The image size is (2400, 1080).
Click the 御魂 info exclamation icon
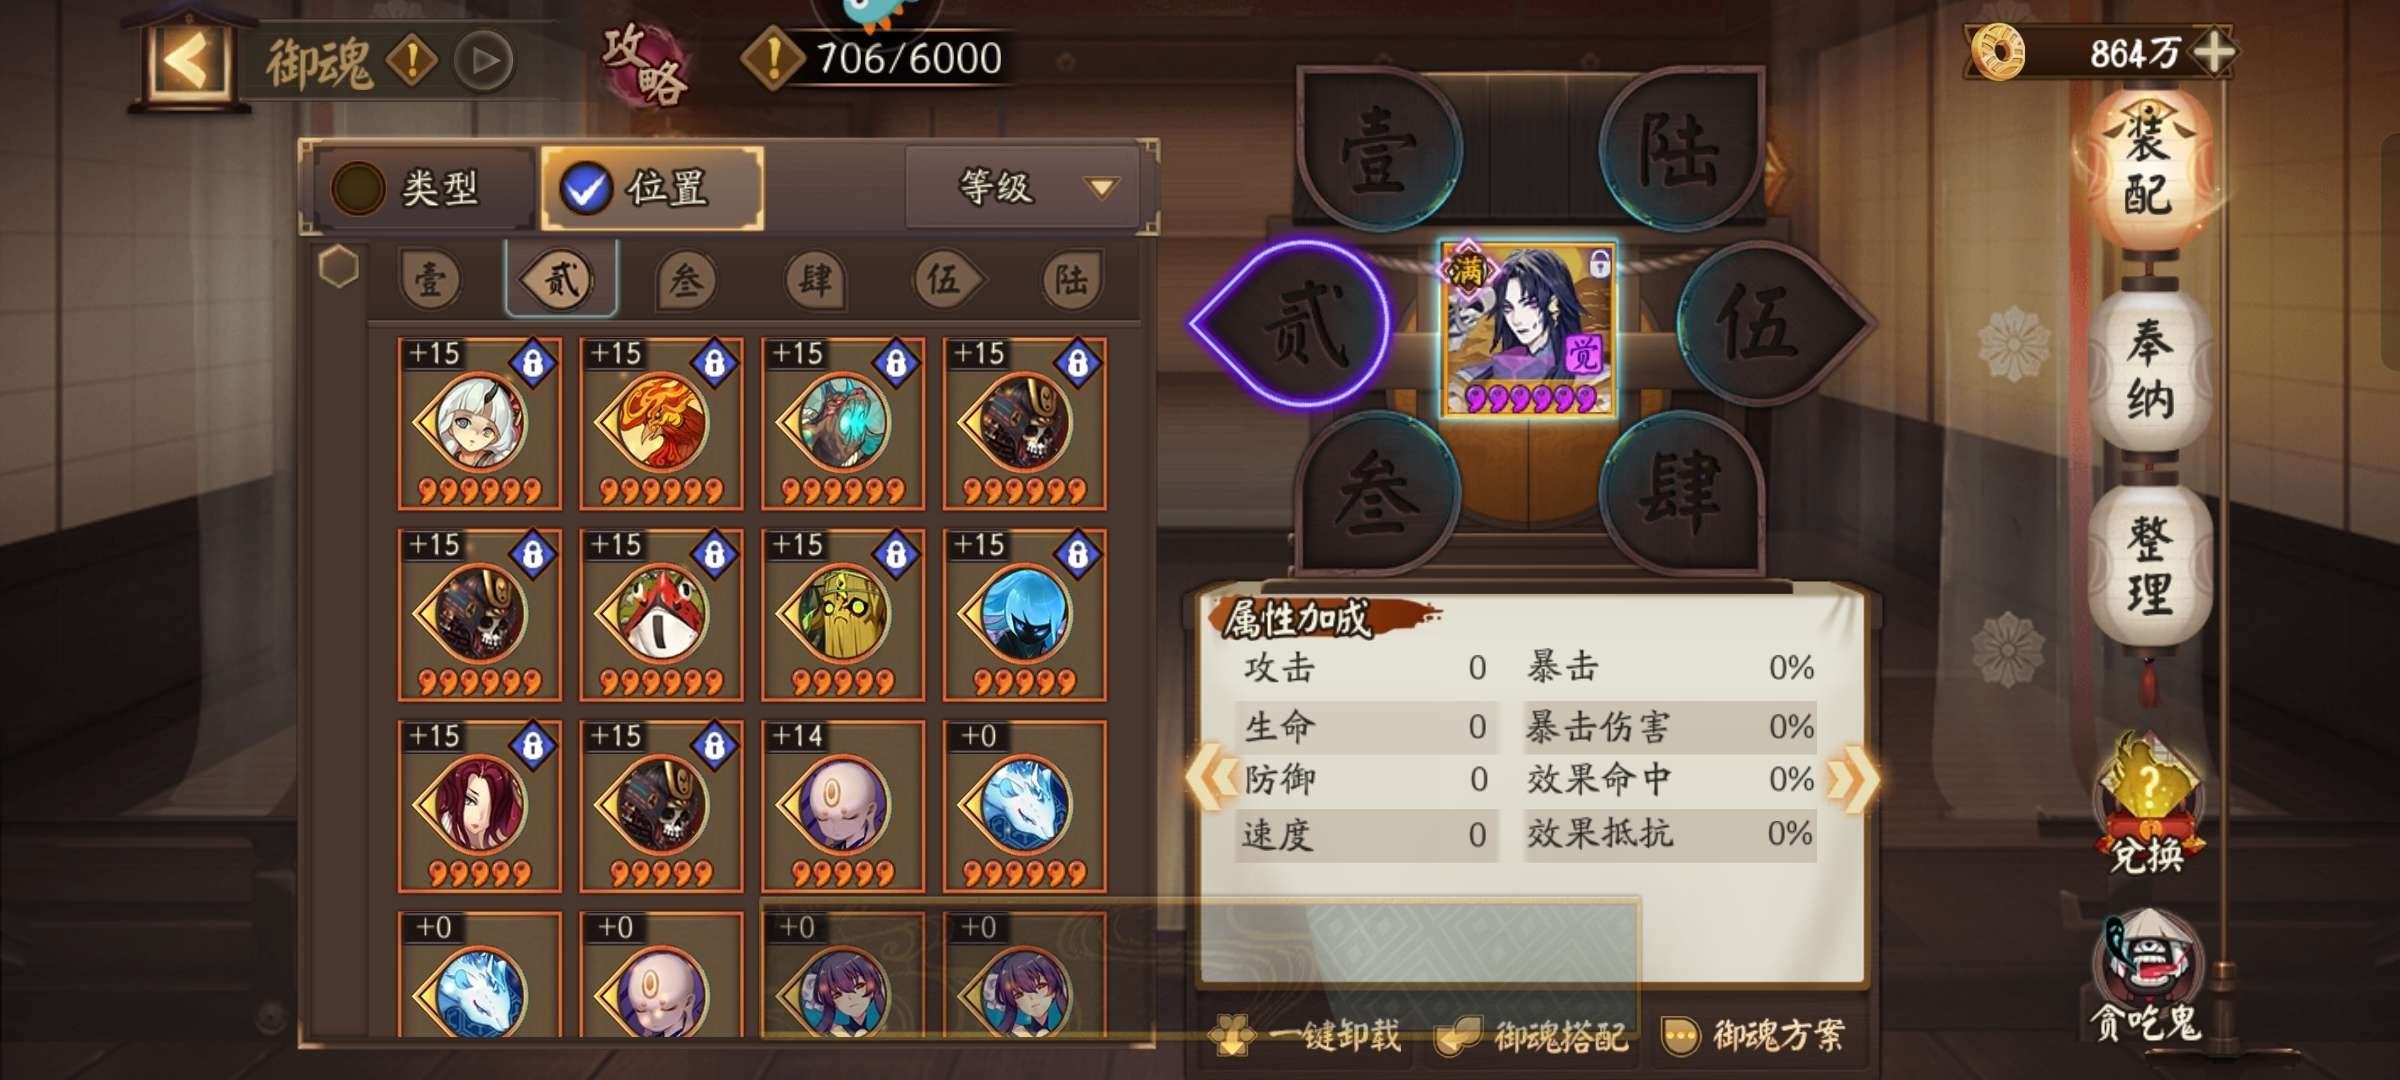411,61
